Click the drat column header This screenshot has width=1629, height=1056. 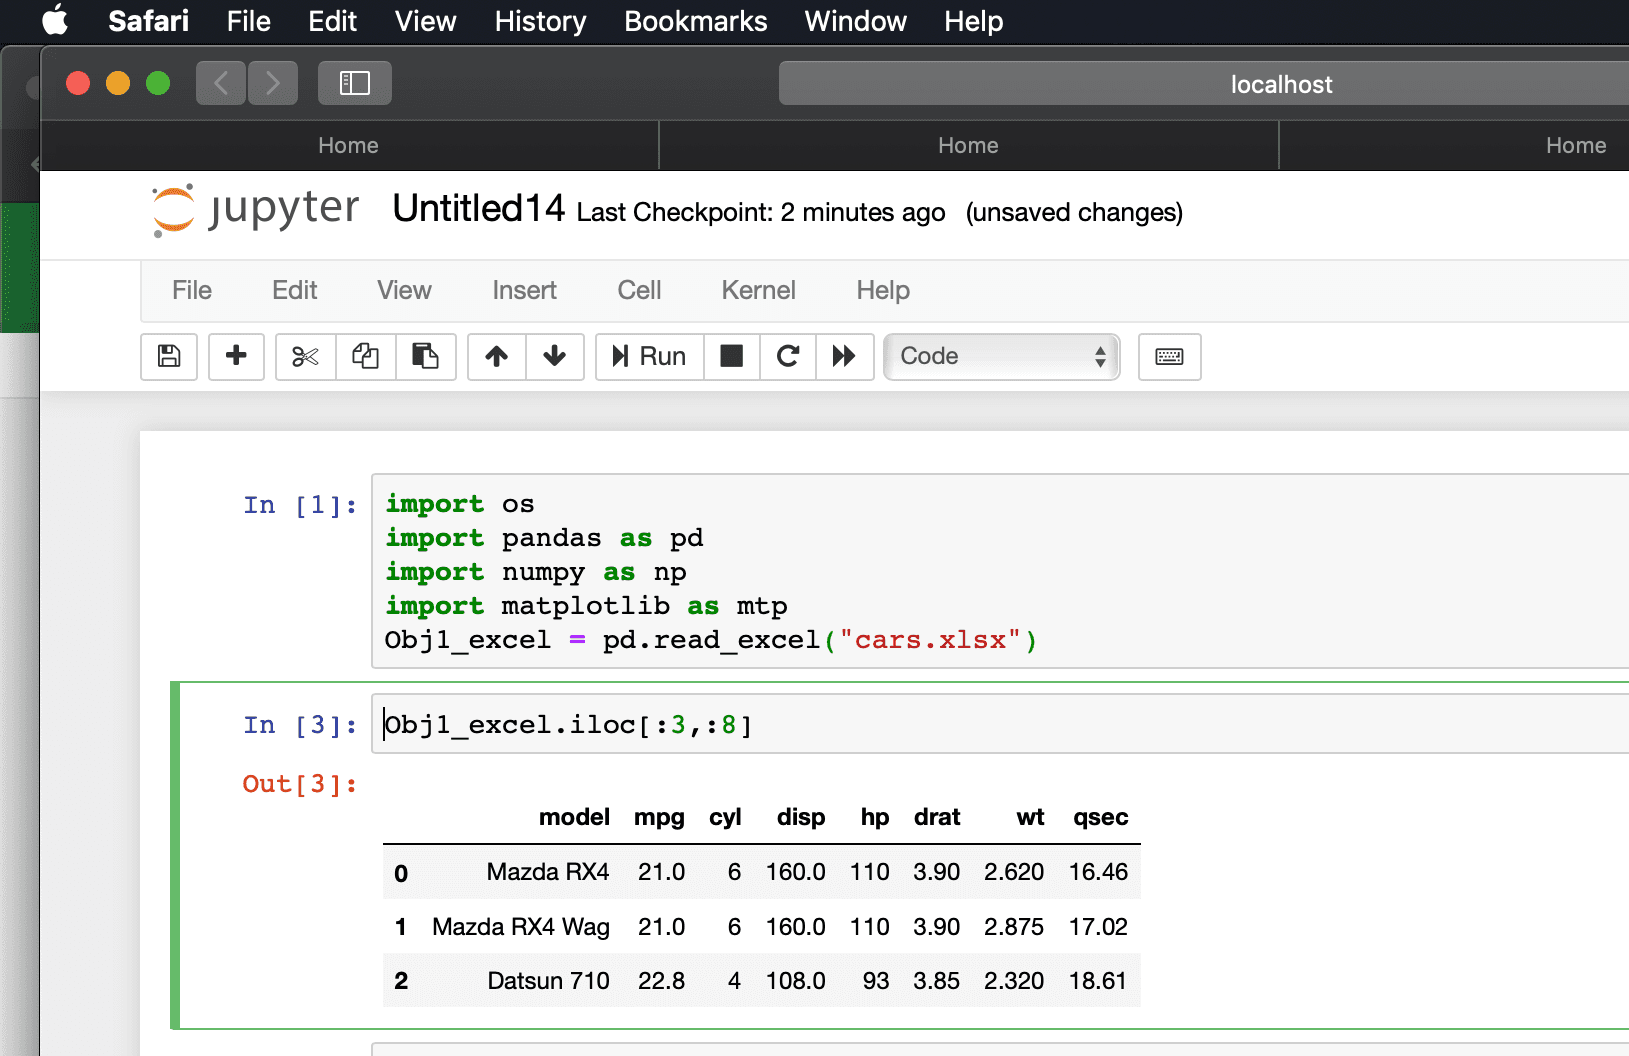point(937,817)
